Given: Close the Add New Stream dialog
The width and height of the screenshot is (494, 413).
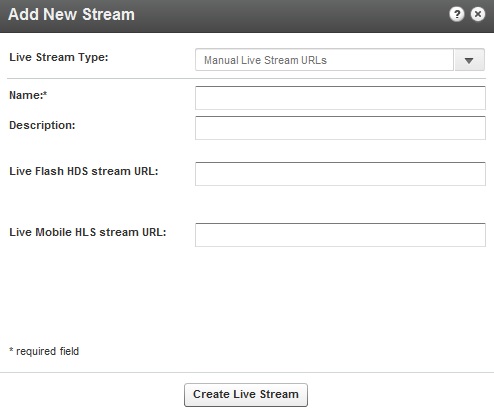Looking at the screenshot, I should coord(478,14).
